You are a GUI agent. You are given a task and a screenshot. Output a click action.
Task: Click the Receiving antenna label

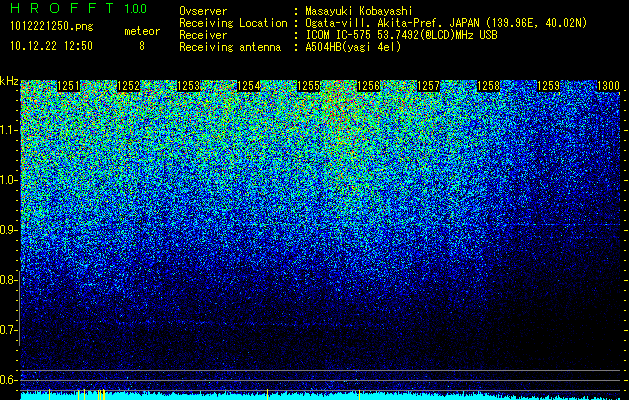pos(230,47)
